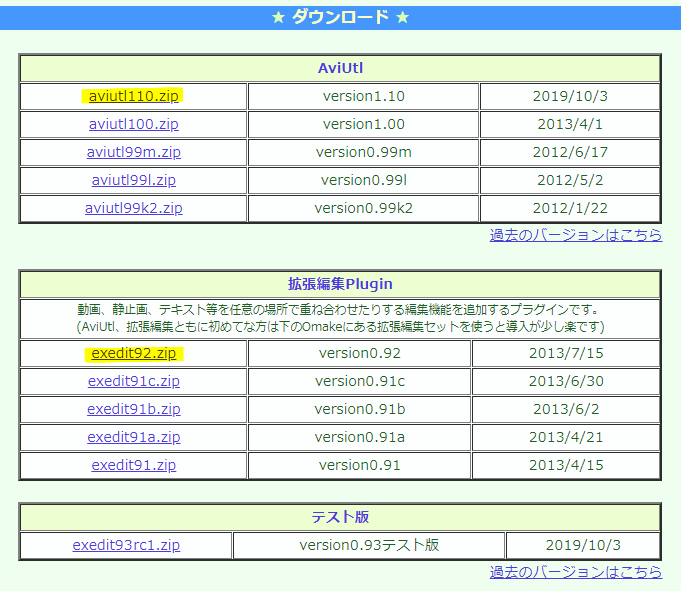The height and width of the screenshot is (591, 681).
Task: Click the ダウンロード page heading
Action: [x=340, y=17]
